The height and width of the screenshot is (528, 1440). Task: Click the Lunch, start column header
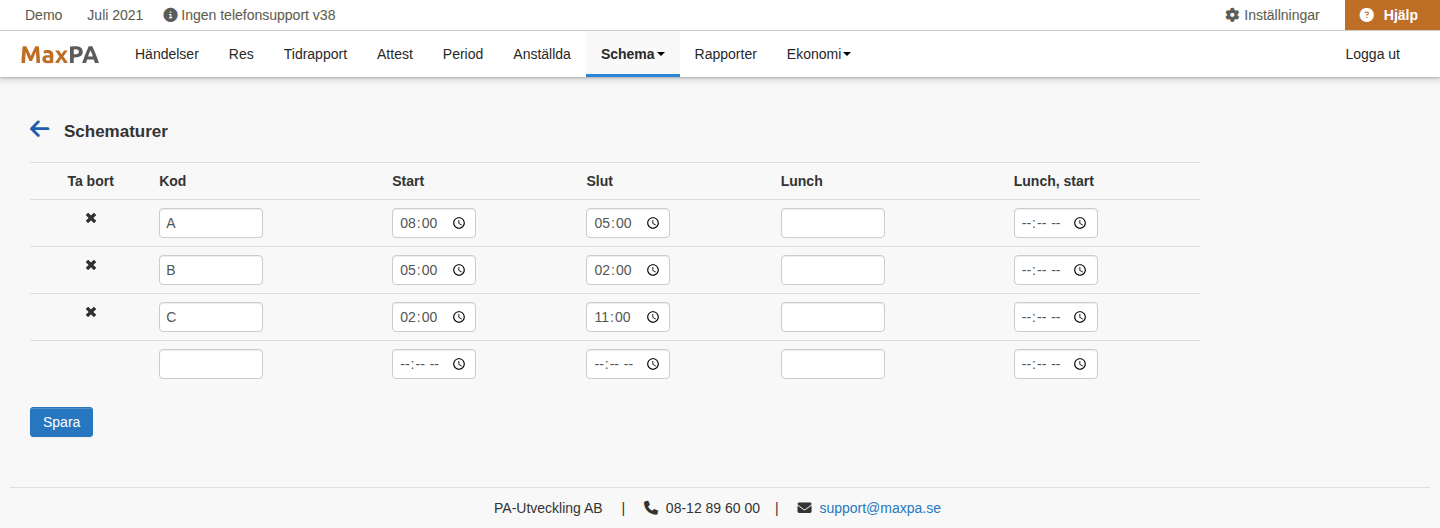click(x=1054, y=181)
